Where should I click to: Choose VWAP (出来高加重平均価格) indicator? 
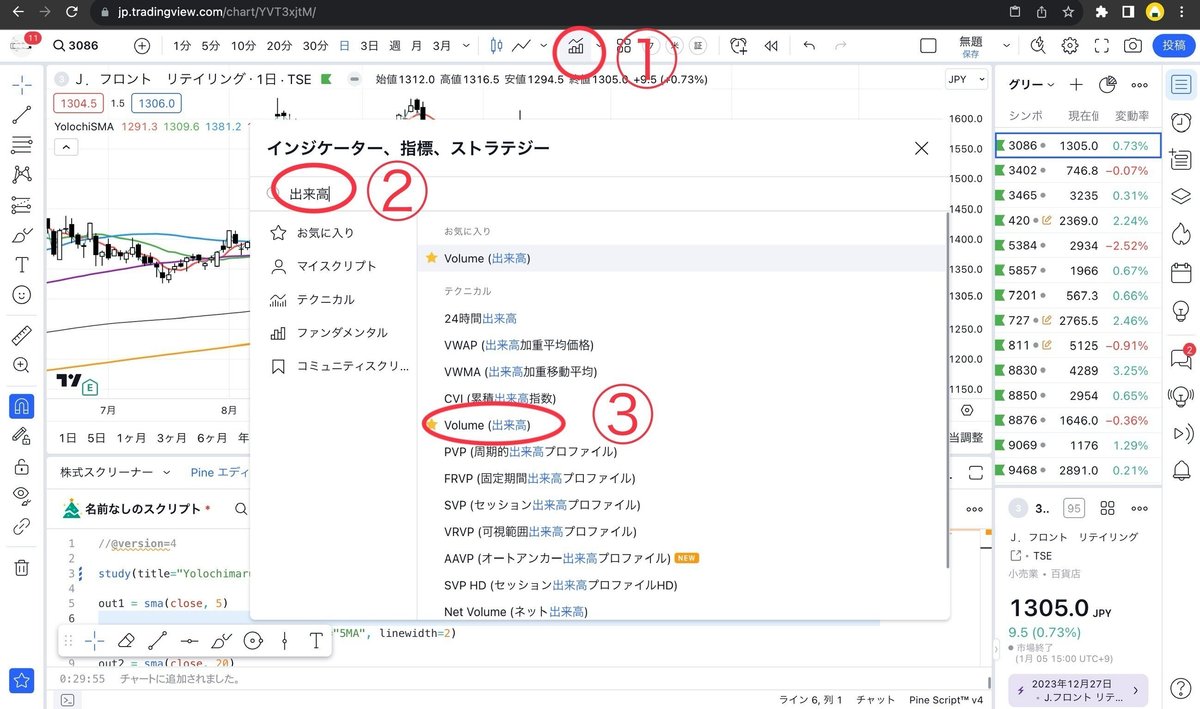pos(681,345)
